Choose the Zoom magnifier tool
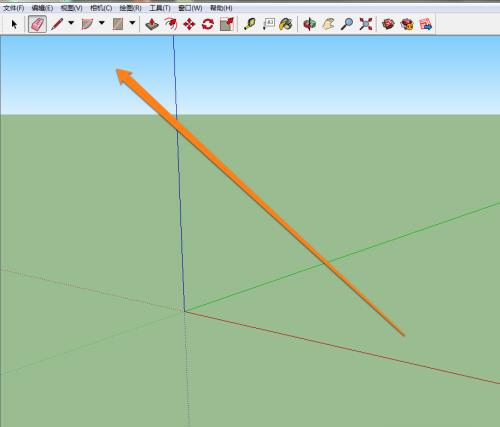Image resolution: width=500 pixels, height=427 pixels. (x=347, y=24)
